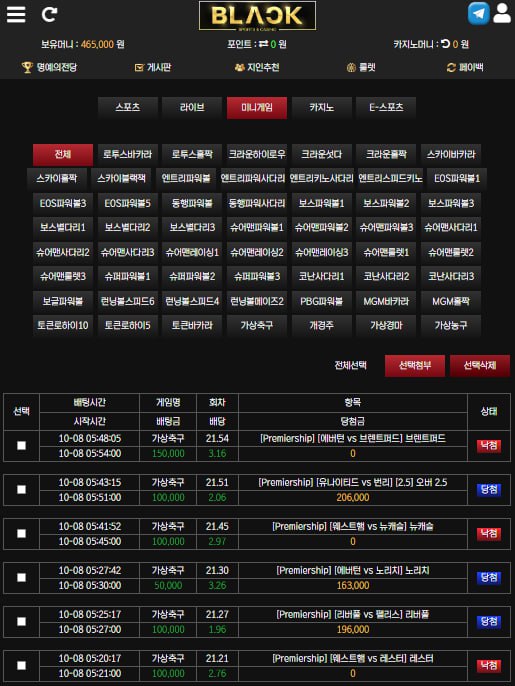Viewport: 515px width, 686px height.
Task: Click the 전체선택 link
Action: tap(350, 365)
